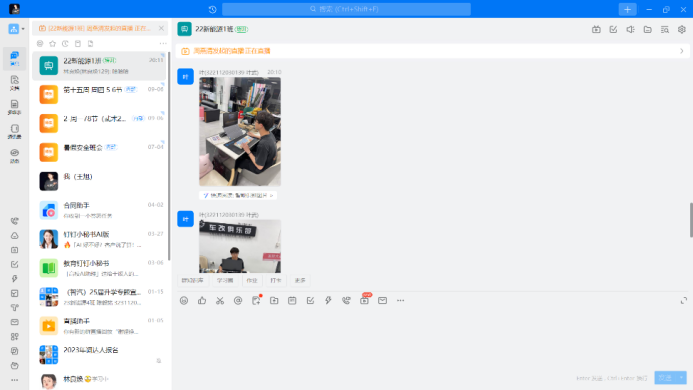This screenshot has height=390, width=693.
Task: Click the 打卡 shortcut button
Action: [276, 280]
